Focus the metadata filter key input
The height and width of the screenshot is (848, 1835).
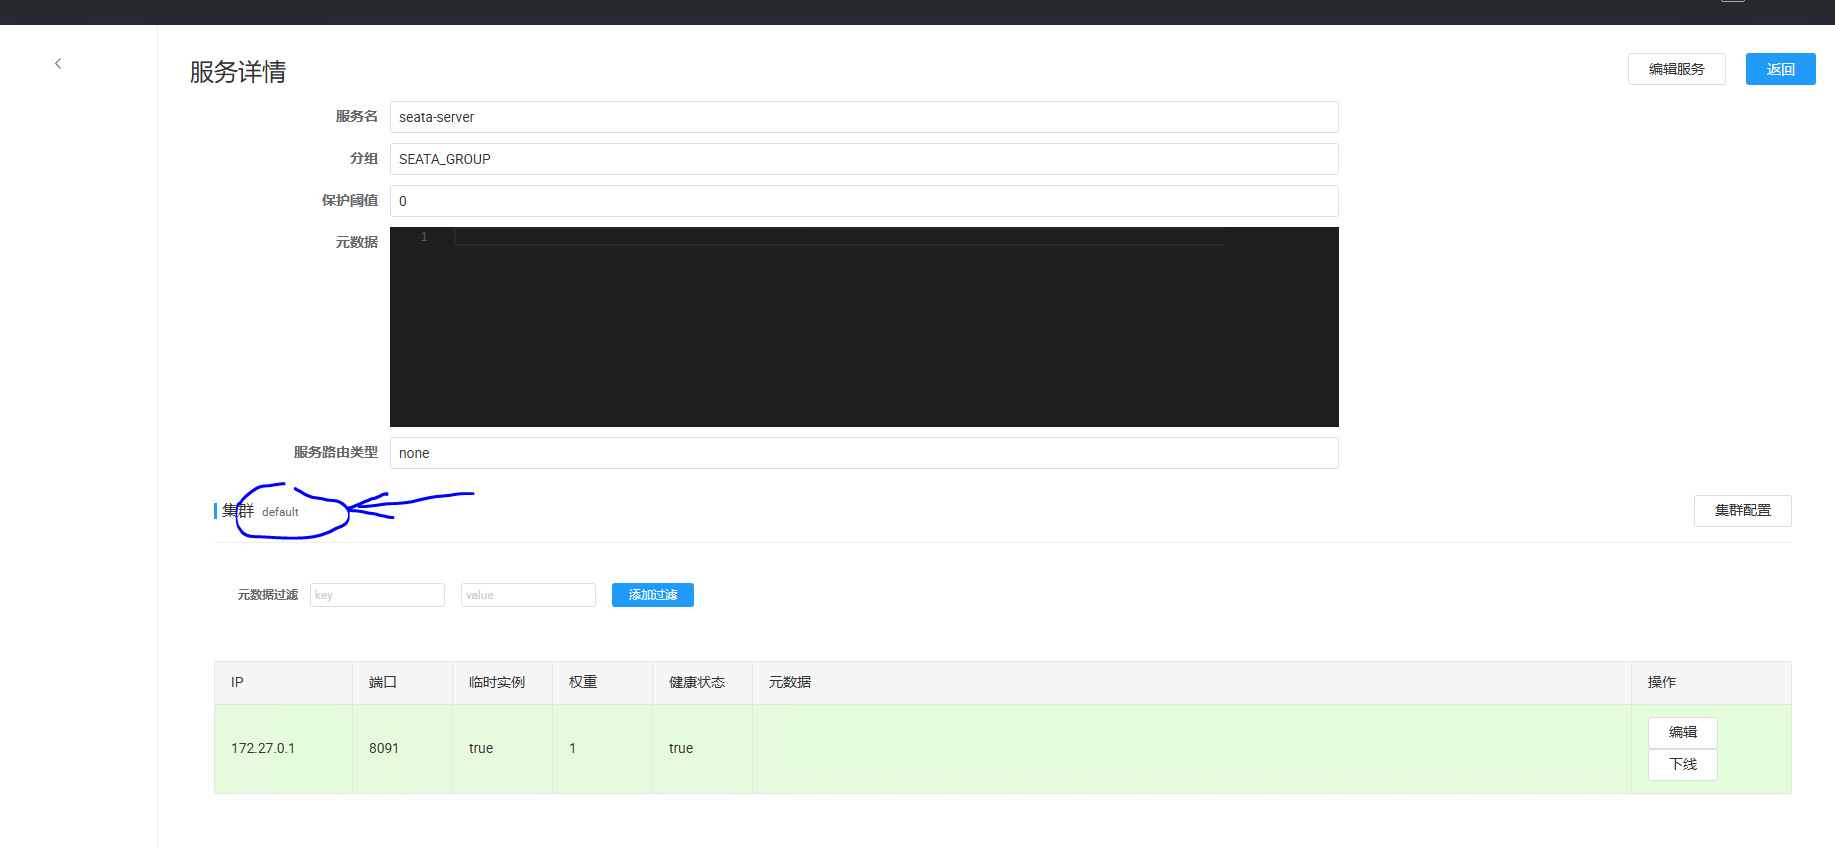(x=377, y=595)
